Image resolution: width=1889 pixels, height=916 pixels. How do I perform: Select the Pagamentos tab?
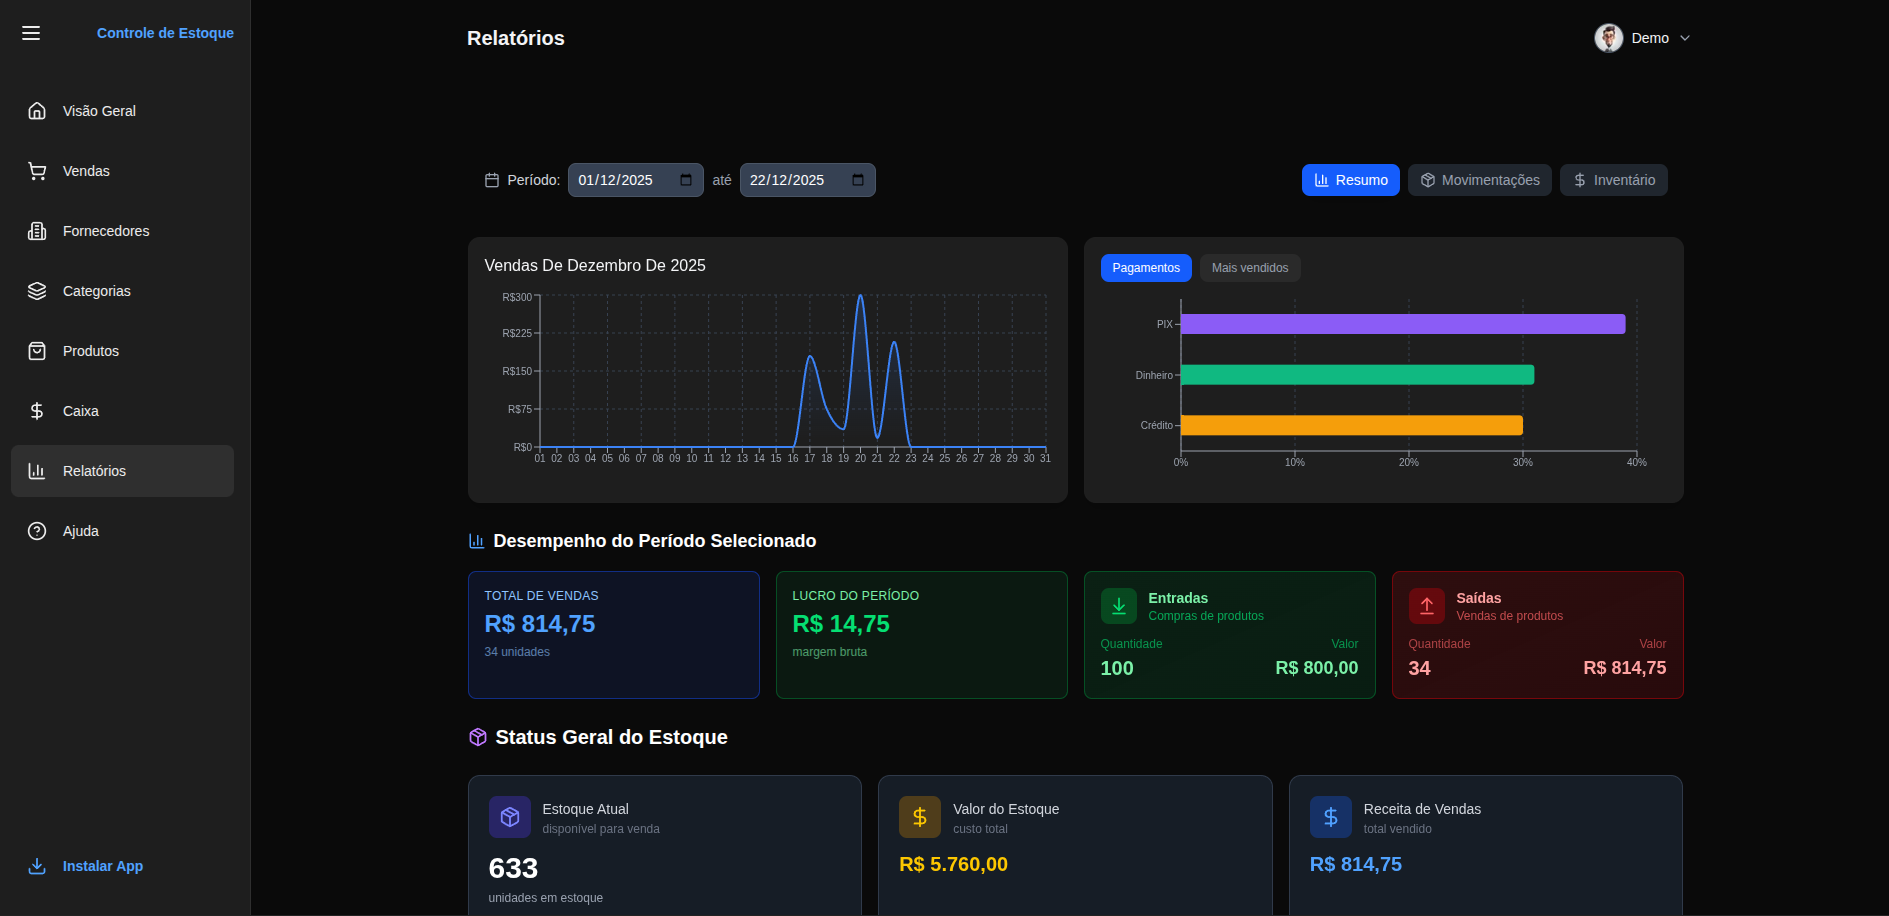click(x=1145, y=268)
